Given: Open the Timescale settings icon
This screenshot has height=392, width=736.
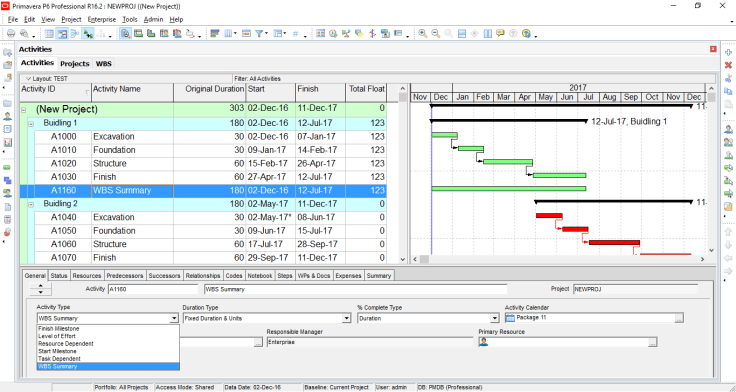Looking at the screenshot, I should [246, 33].
